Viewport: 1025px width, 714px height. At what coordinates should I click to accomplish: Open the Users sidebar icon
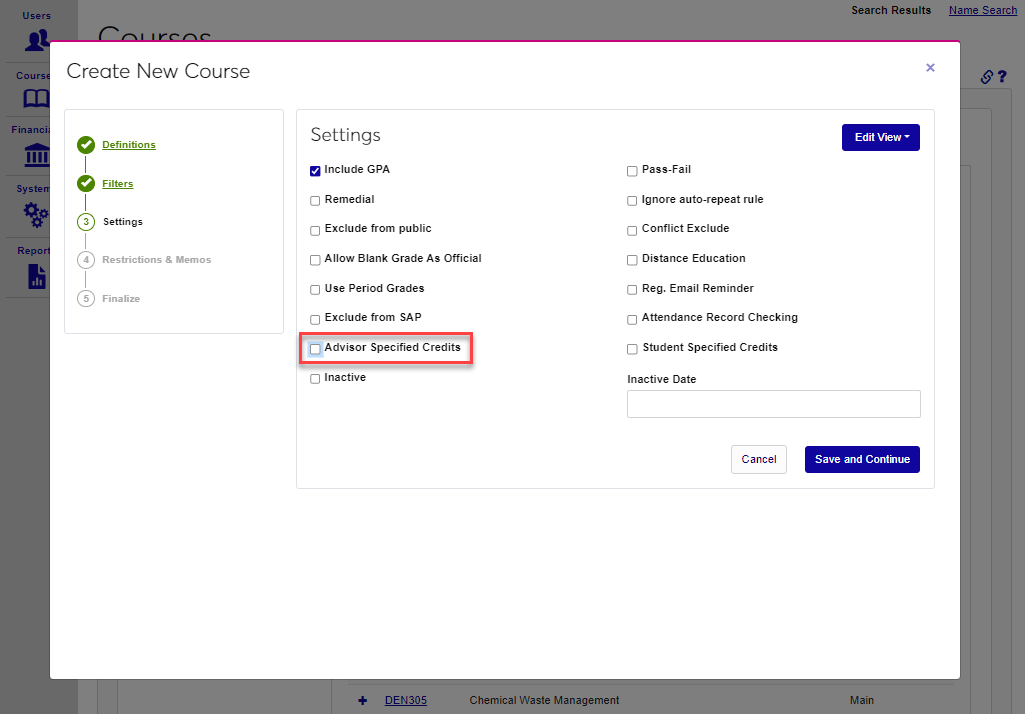37,41
